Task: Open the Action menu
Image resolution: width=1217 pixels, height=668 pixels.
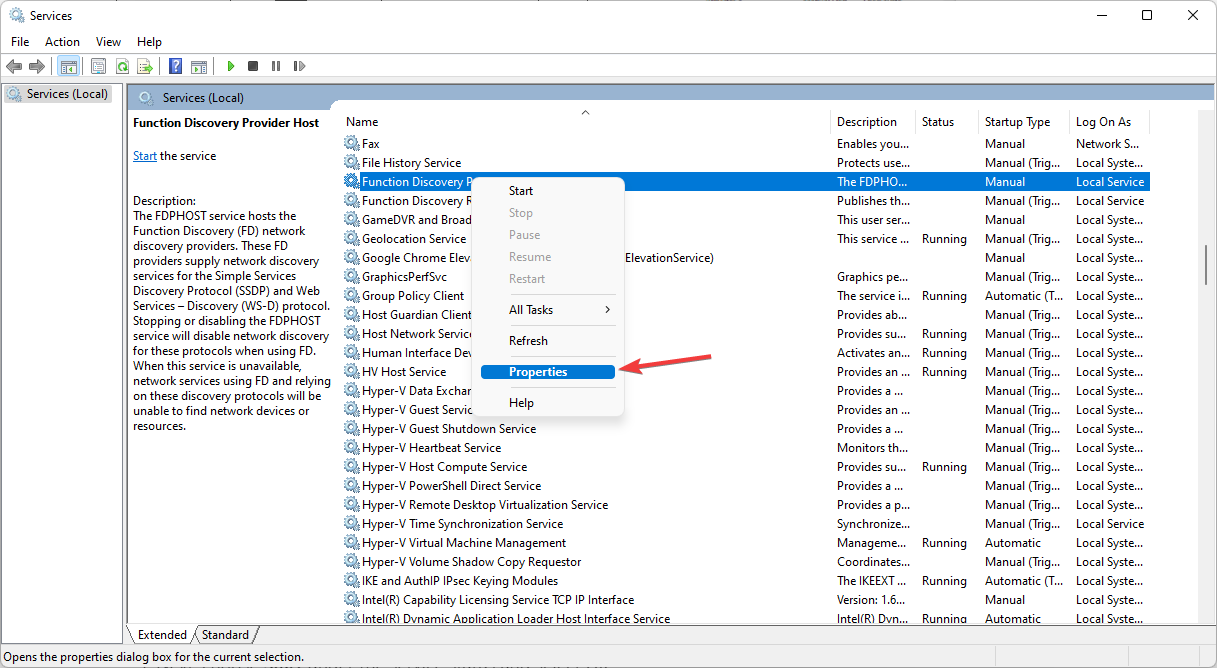Action: tap(62, 42)
